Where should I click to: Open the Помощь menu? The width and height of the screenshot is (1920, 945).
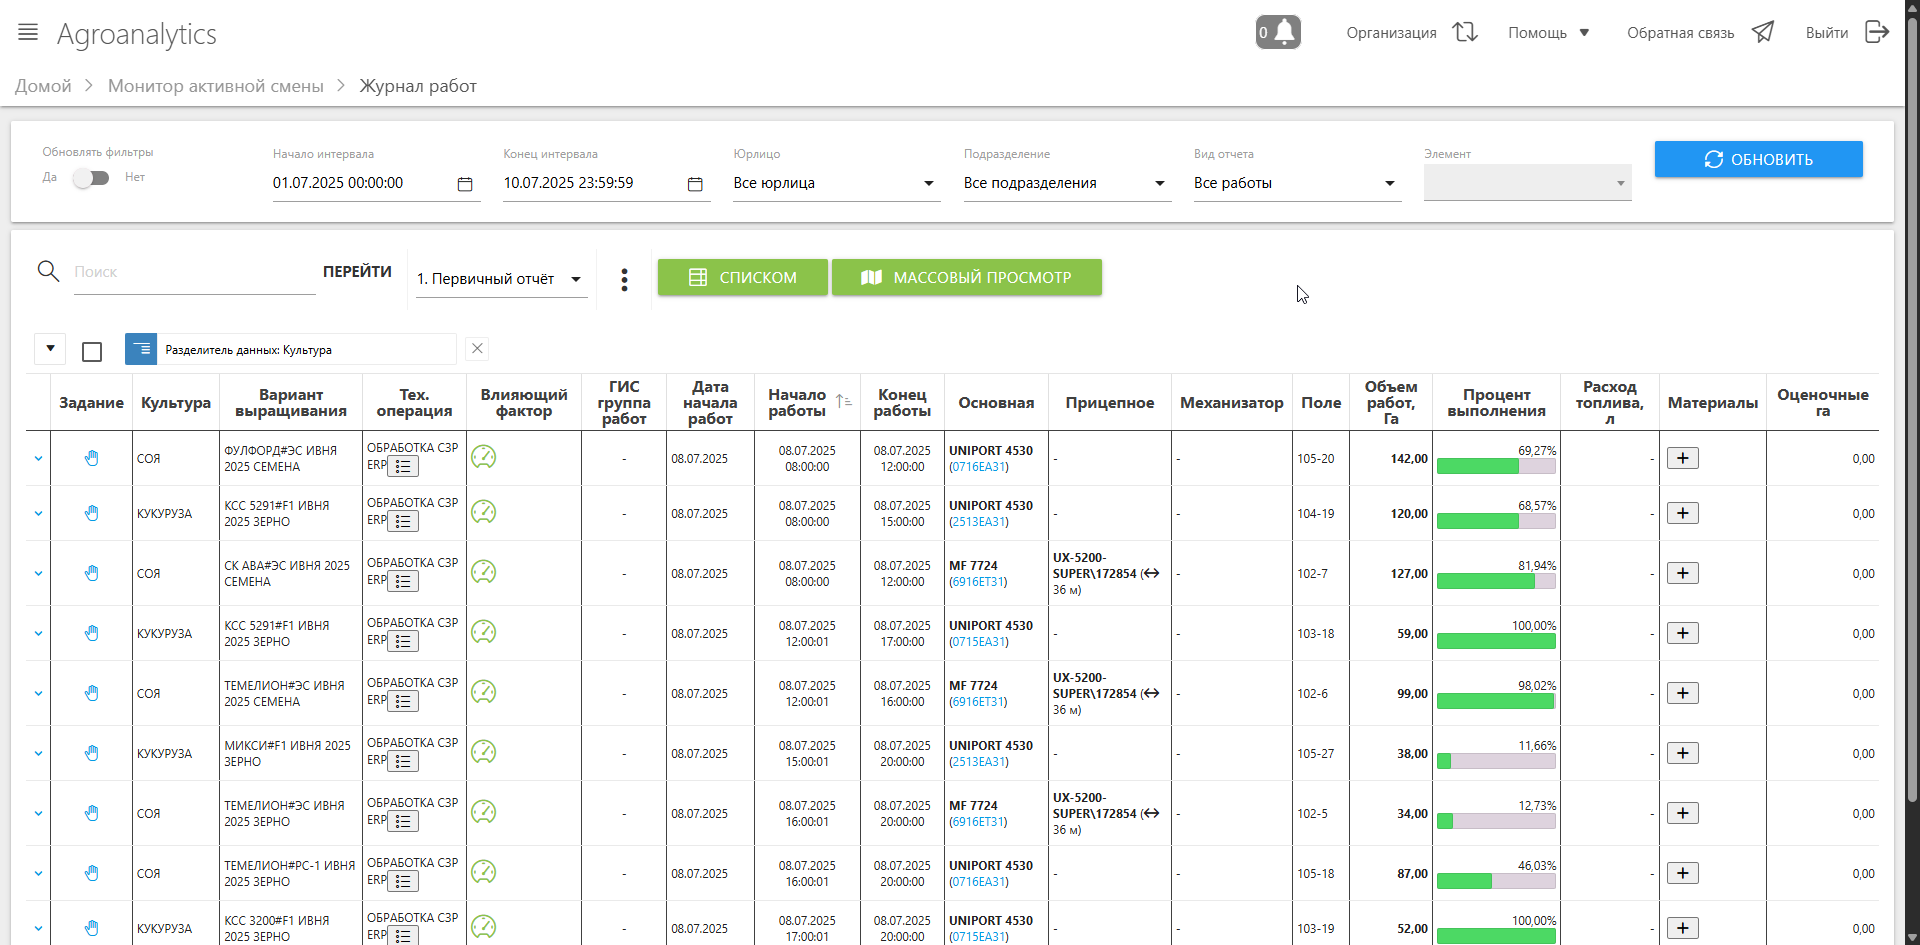coord(1548,33)
